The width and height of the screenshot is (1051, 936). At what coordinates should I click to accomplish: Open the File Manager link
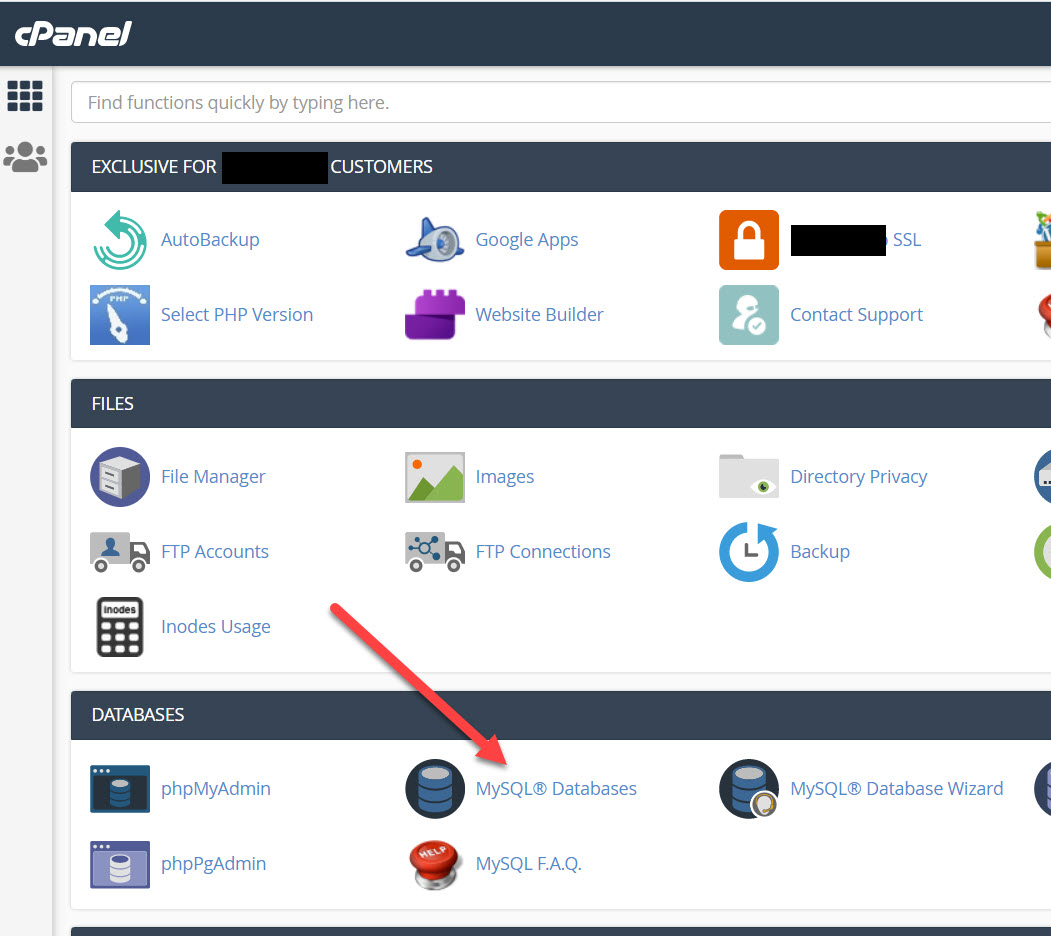[213, 477]
